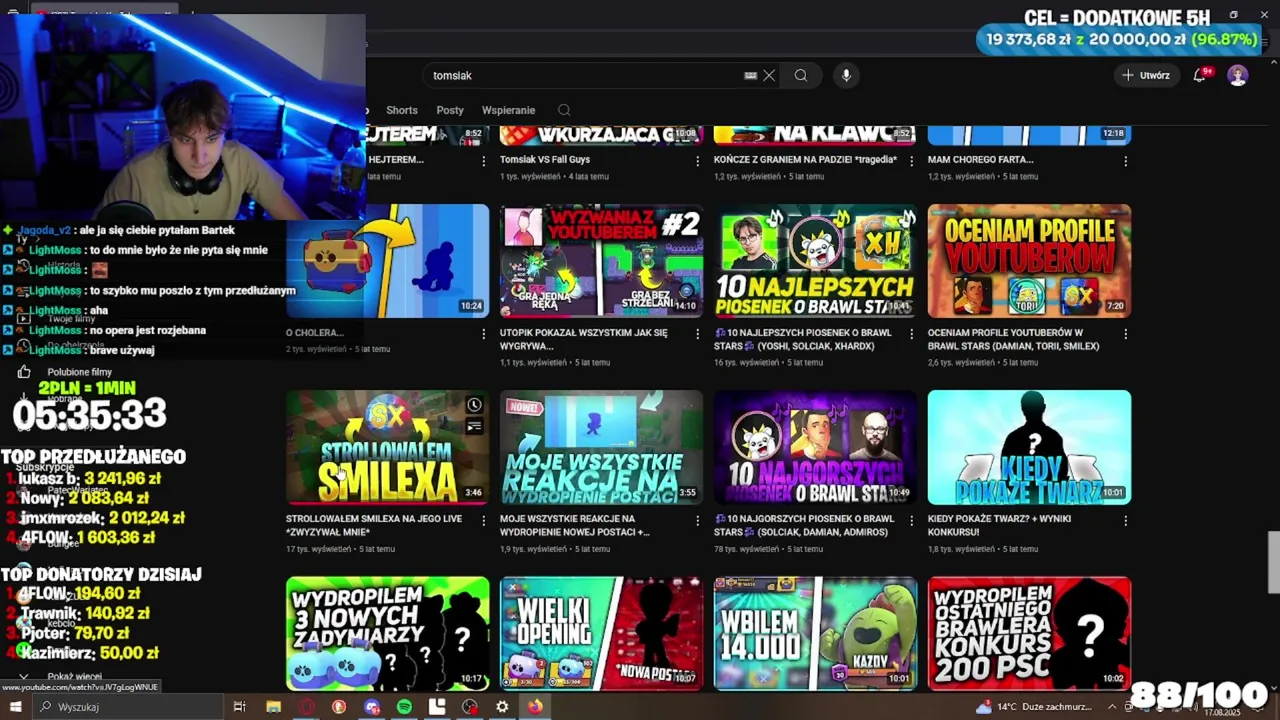1280x720 pixels.
Task: Open the weather widget showing 14°C
Action: pos(1034,707)
